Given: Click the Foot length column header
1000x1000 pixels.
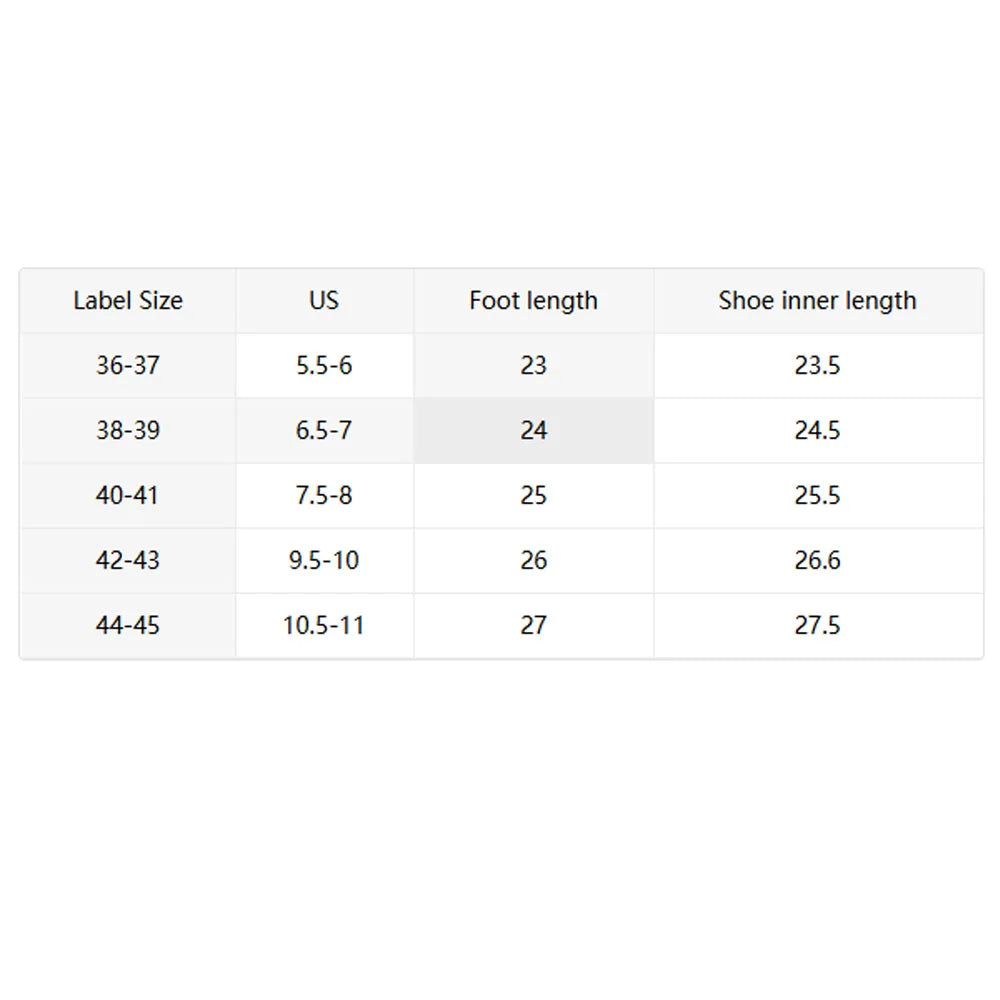Looking at the screenshot, I should (x=534, y=300).
